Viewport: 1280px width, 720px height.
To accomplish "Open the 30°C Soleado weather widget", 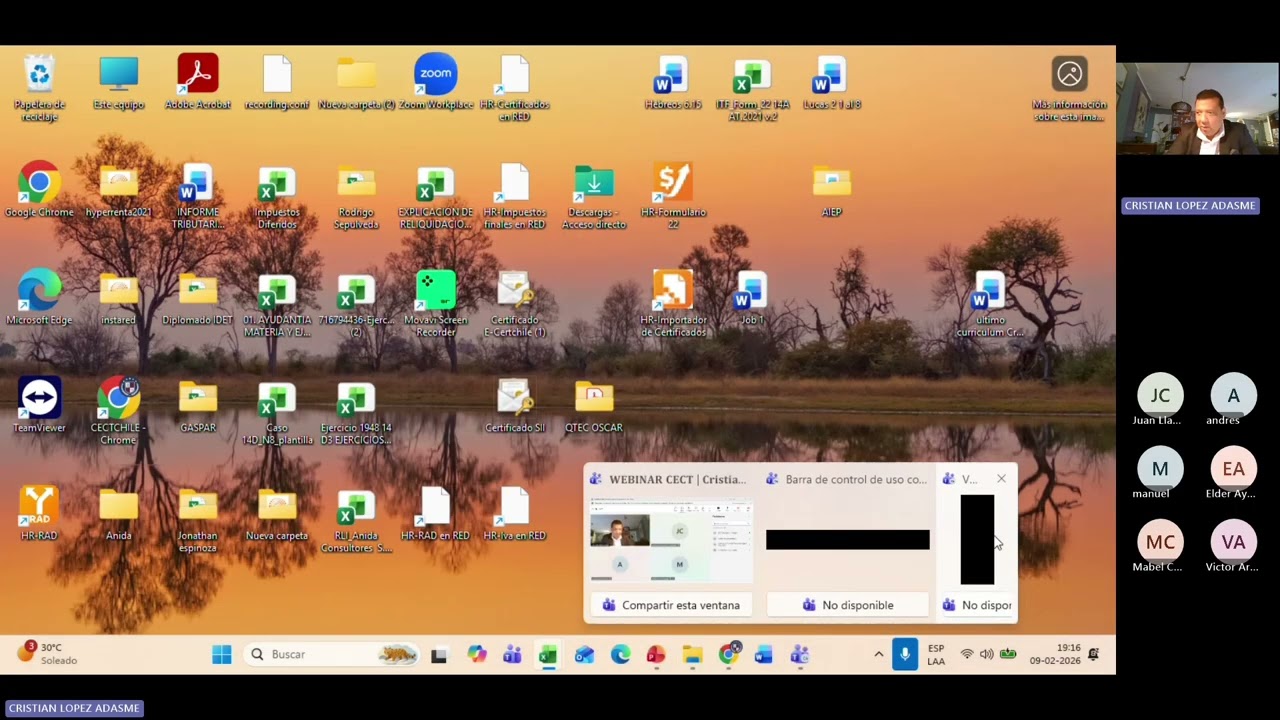I will click(48, 654).
